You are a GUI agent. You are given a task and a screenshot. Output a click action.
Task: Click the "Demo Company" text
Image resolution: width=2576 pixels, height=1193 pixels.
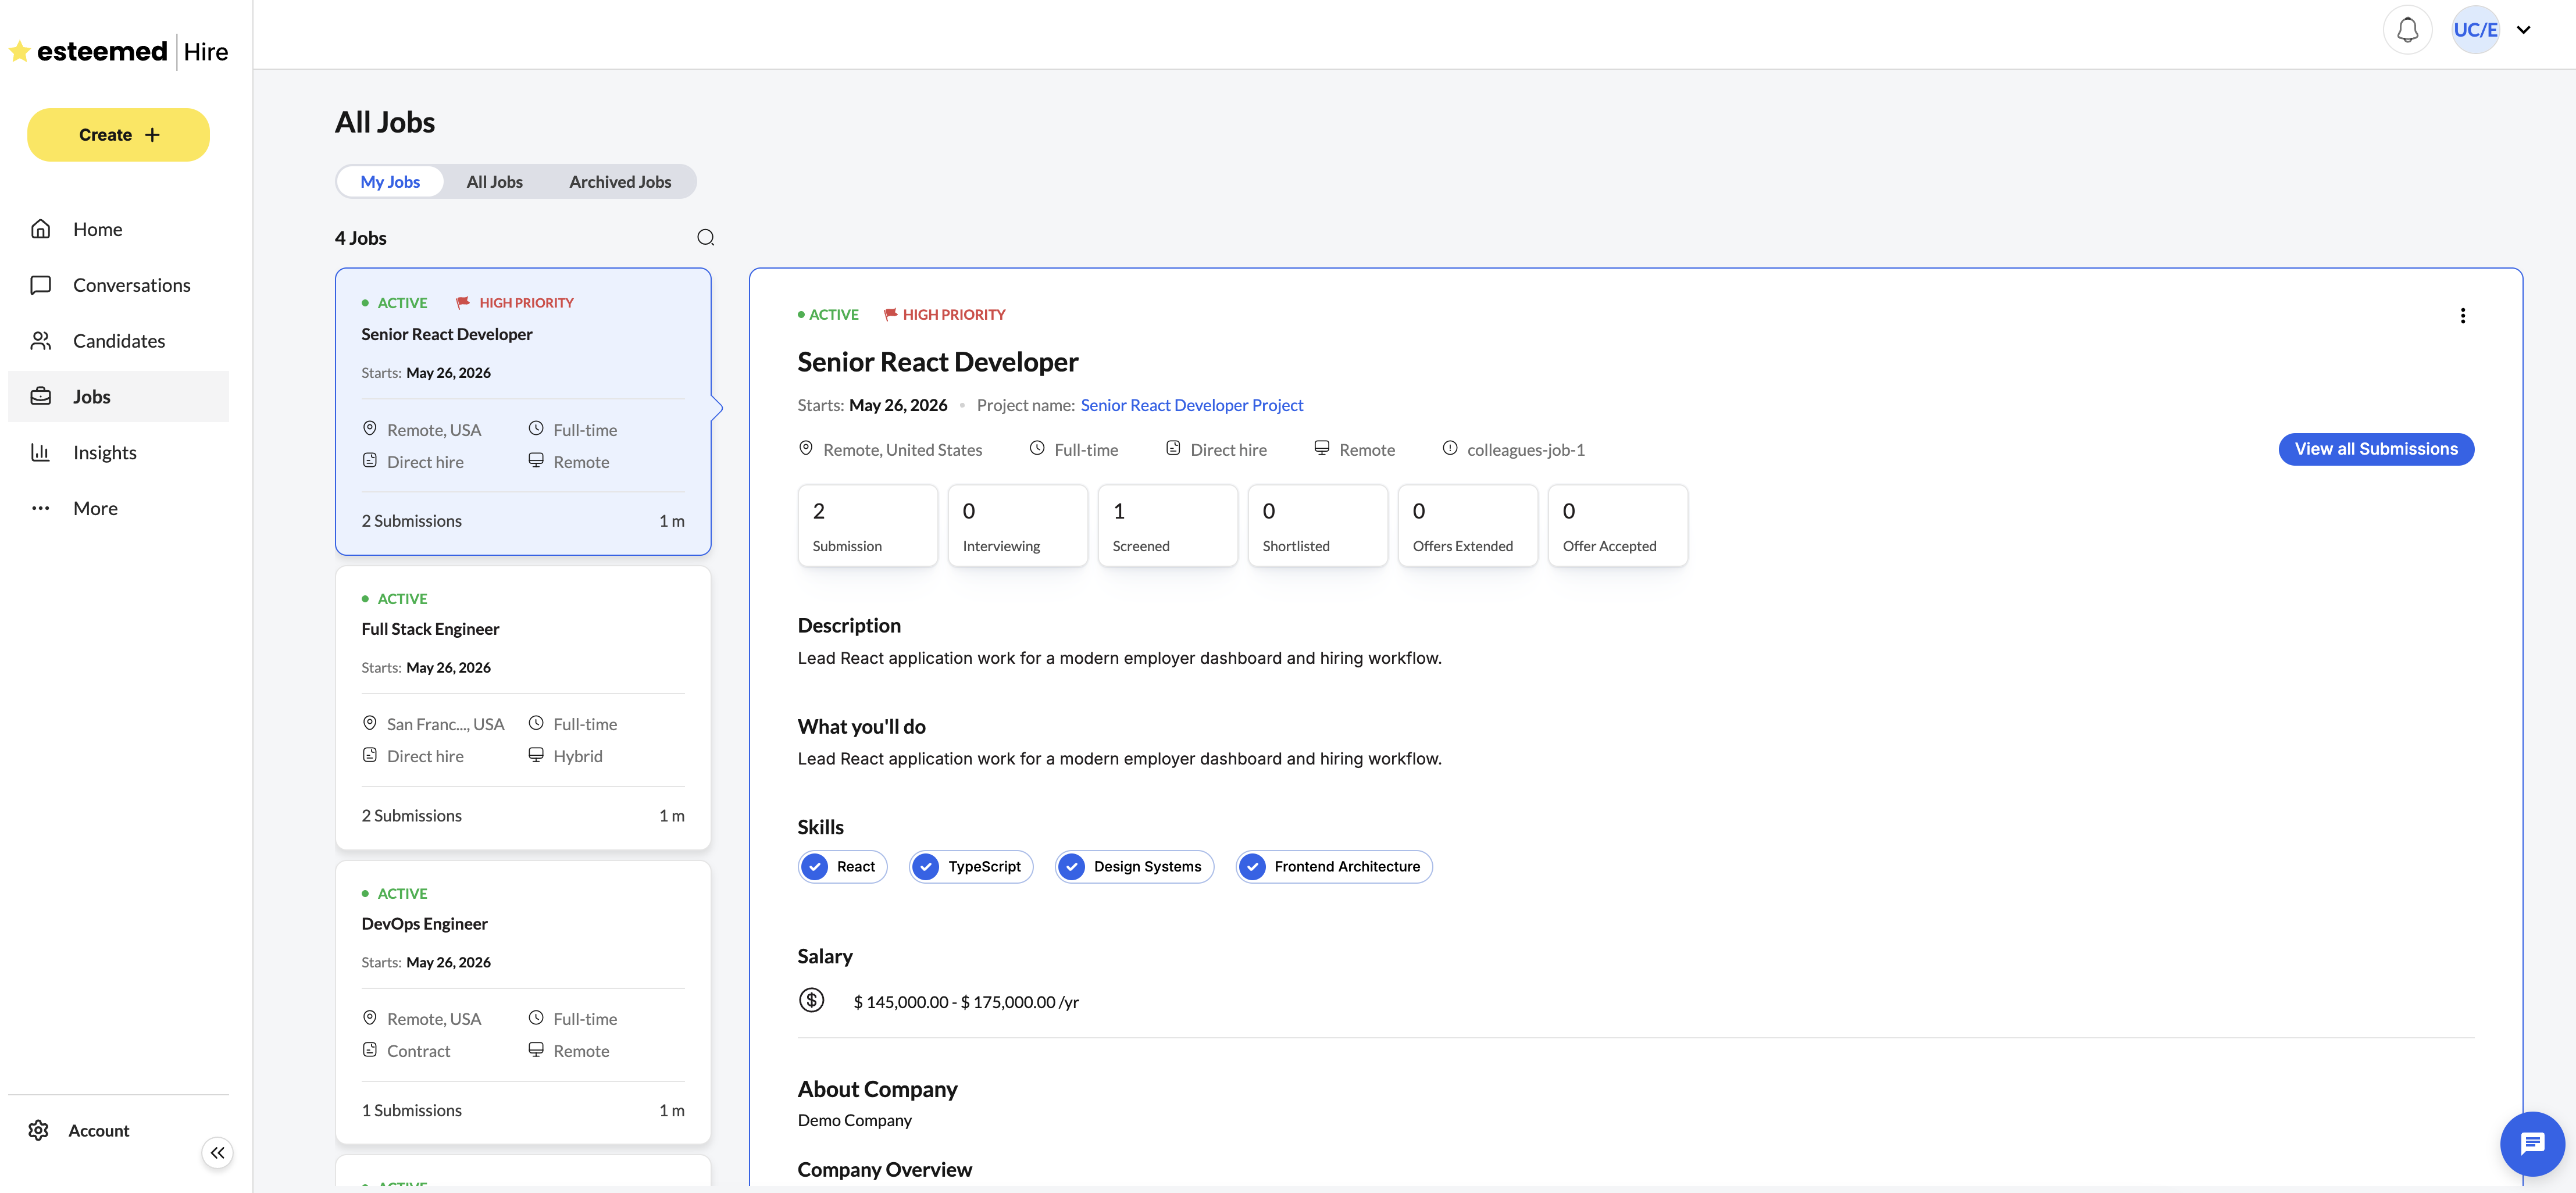click(x=854, y=1121)
